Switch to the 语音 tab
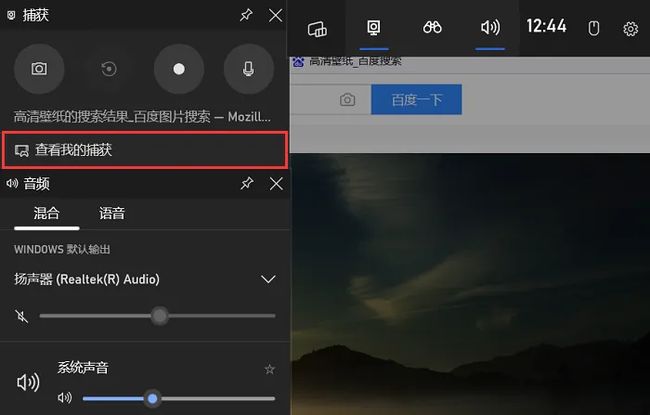 (x=112, y=214)
